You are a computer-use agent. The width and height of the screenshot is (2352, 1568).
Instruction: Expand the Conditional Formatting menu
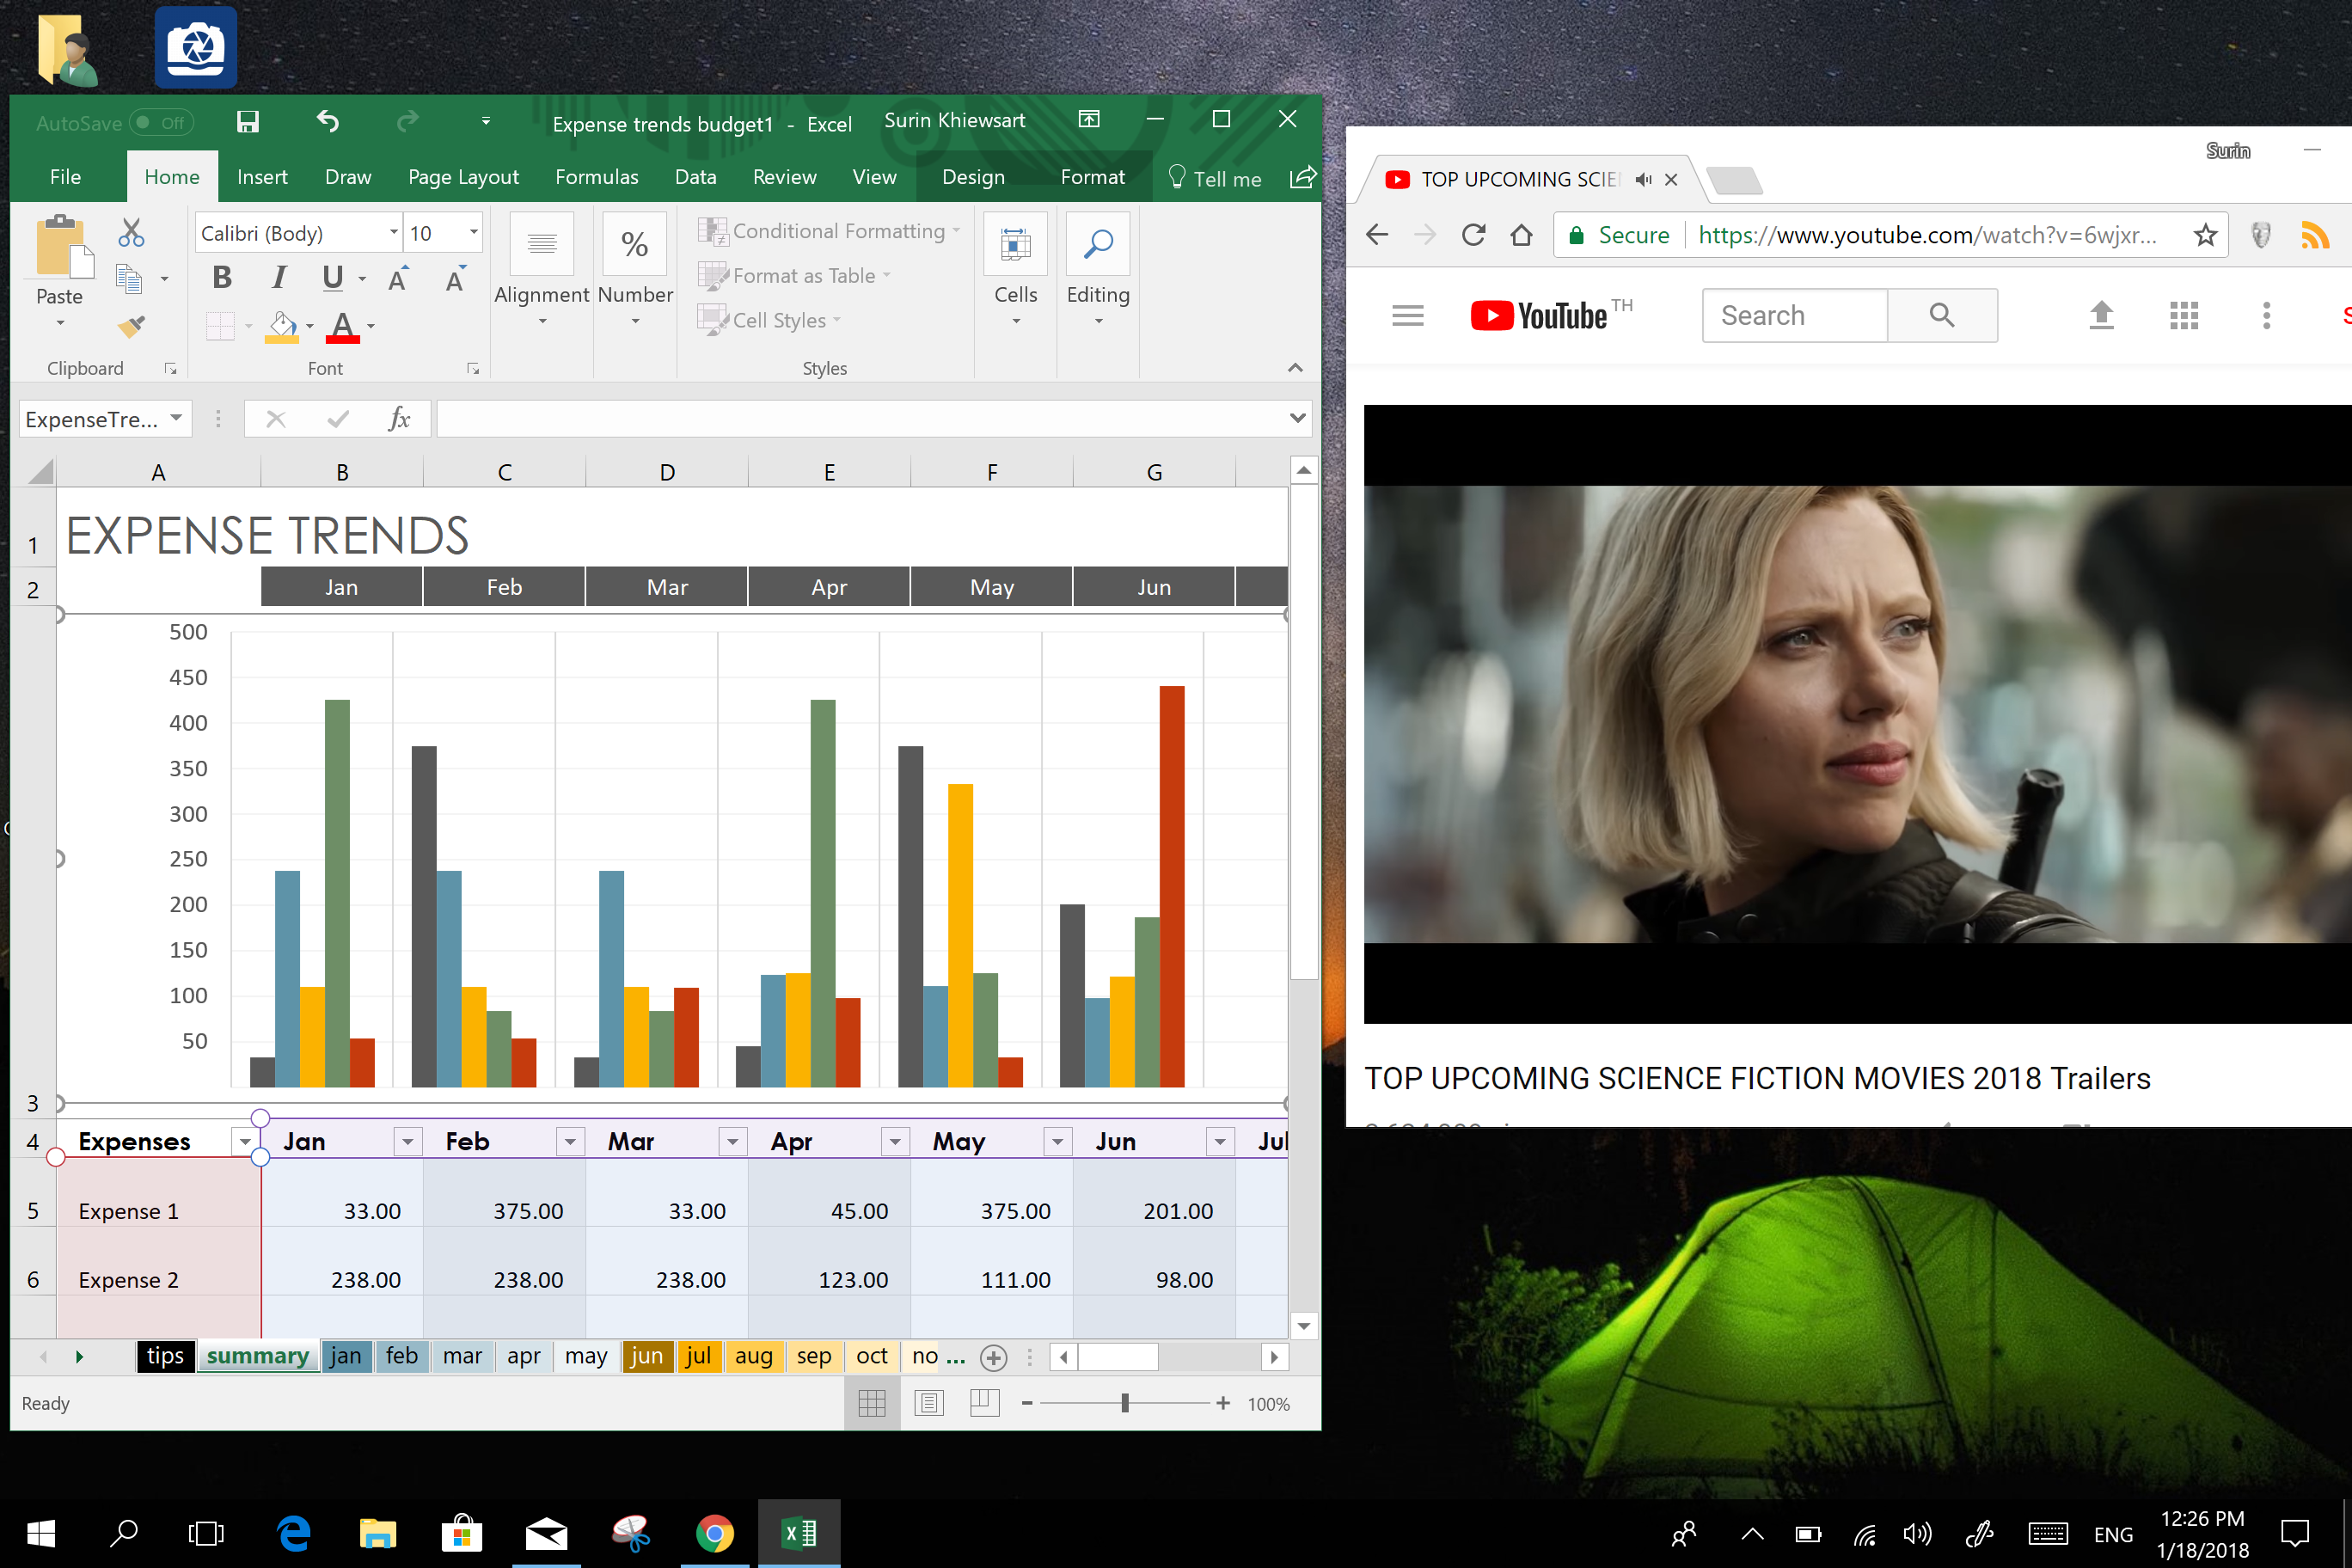pos(829,231)
